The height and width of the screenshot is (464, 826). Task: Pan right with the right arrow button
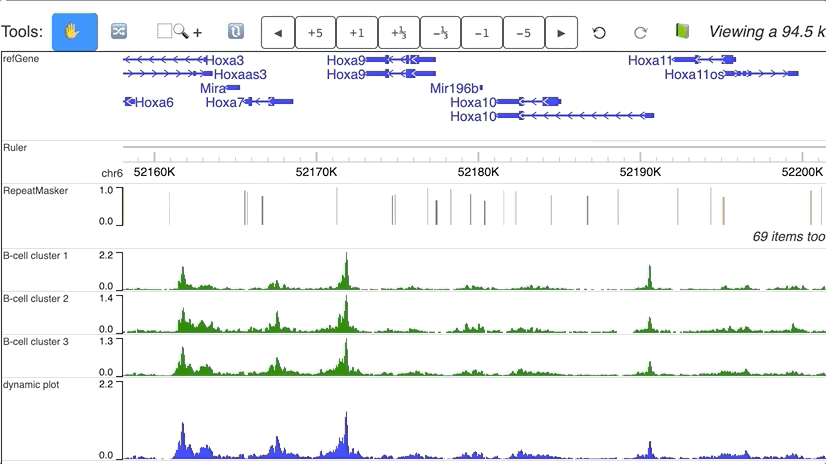[x=561, y=32]
